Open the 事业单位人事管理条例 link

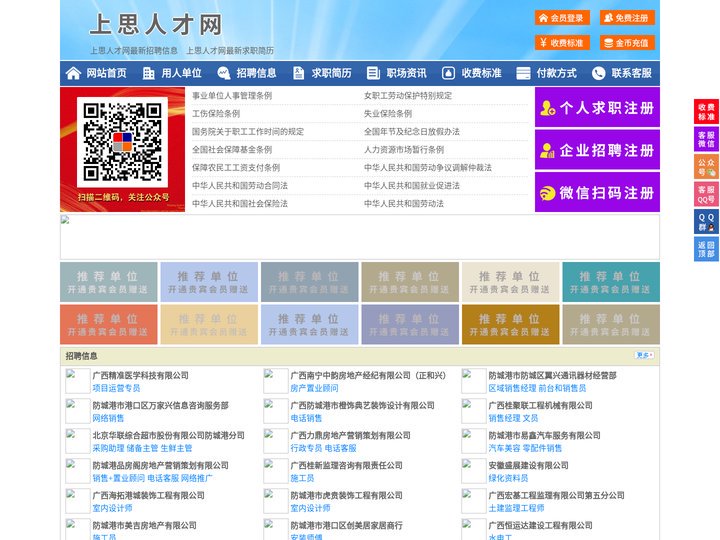(x=232, y=96)
